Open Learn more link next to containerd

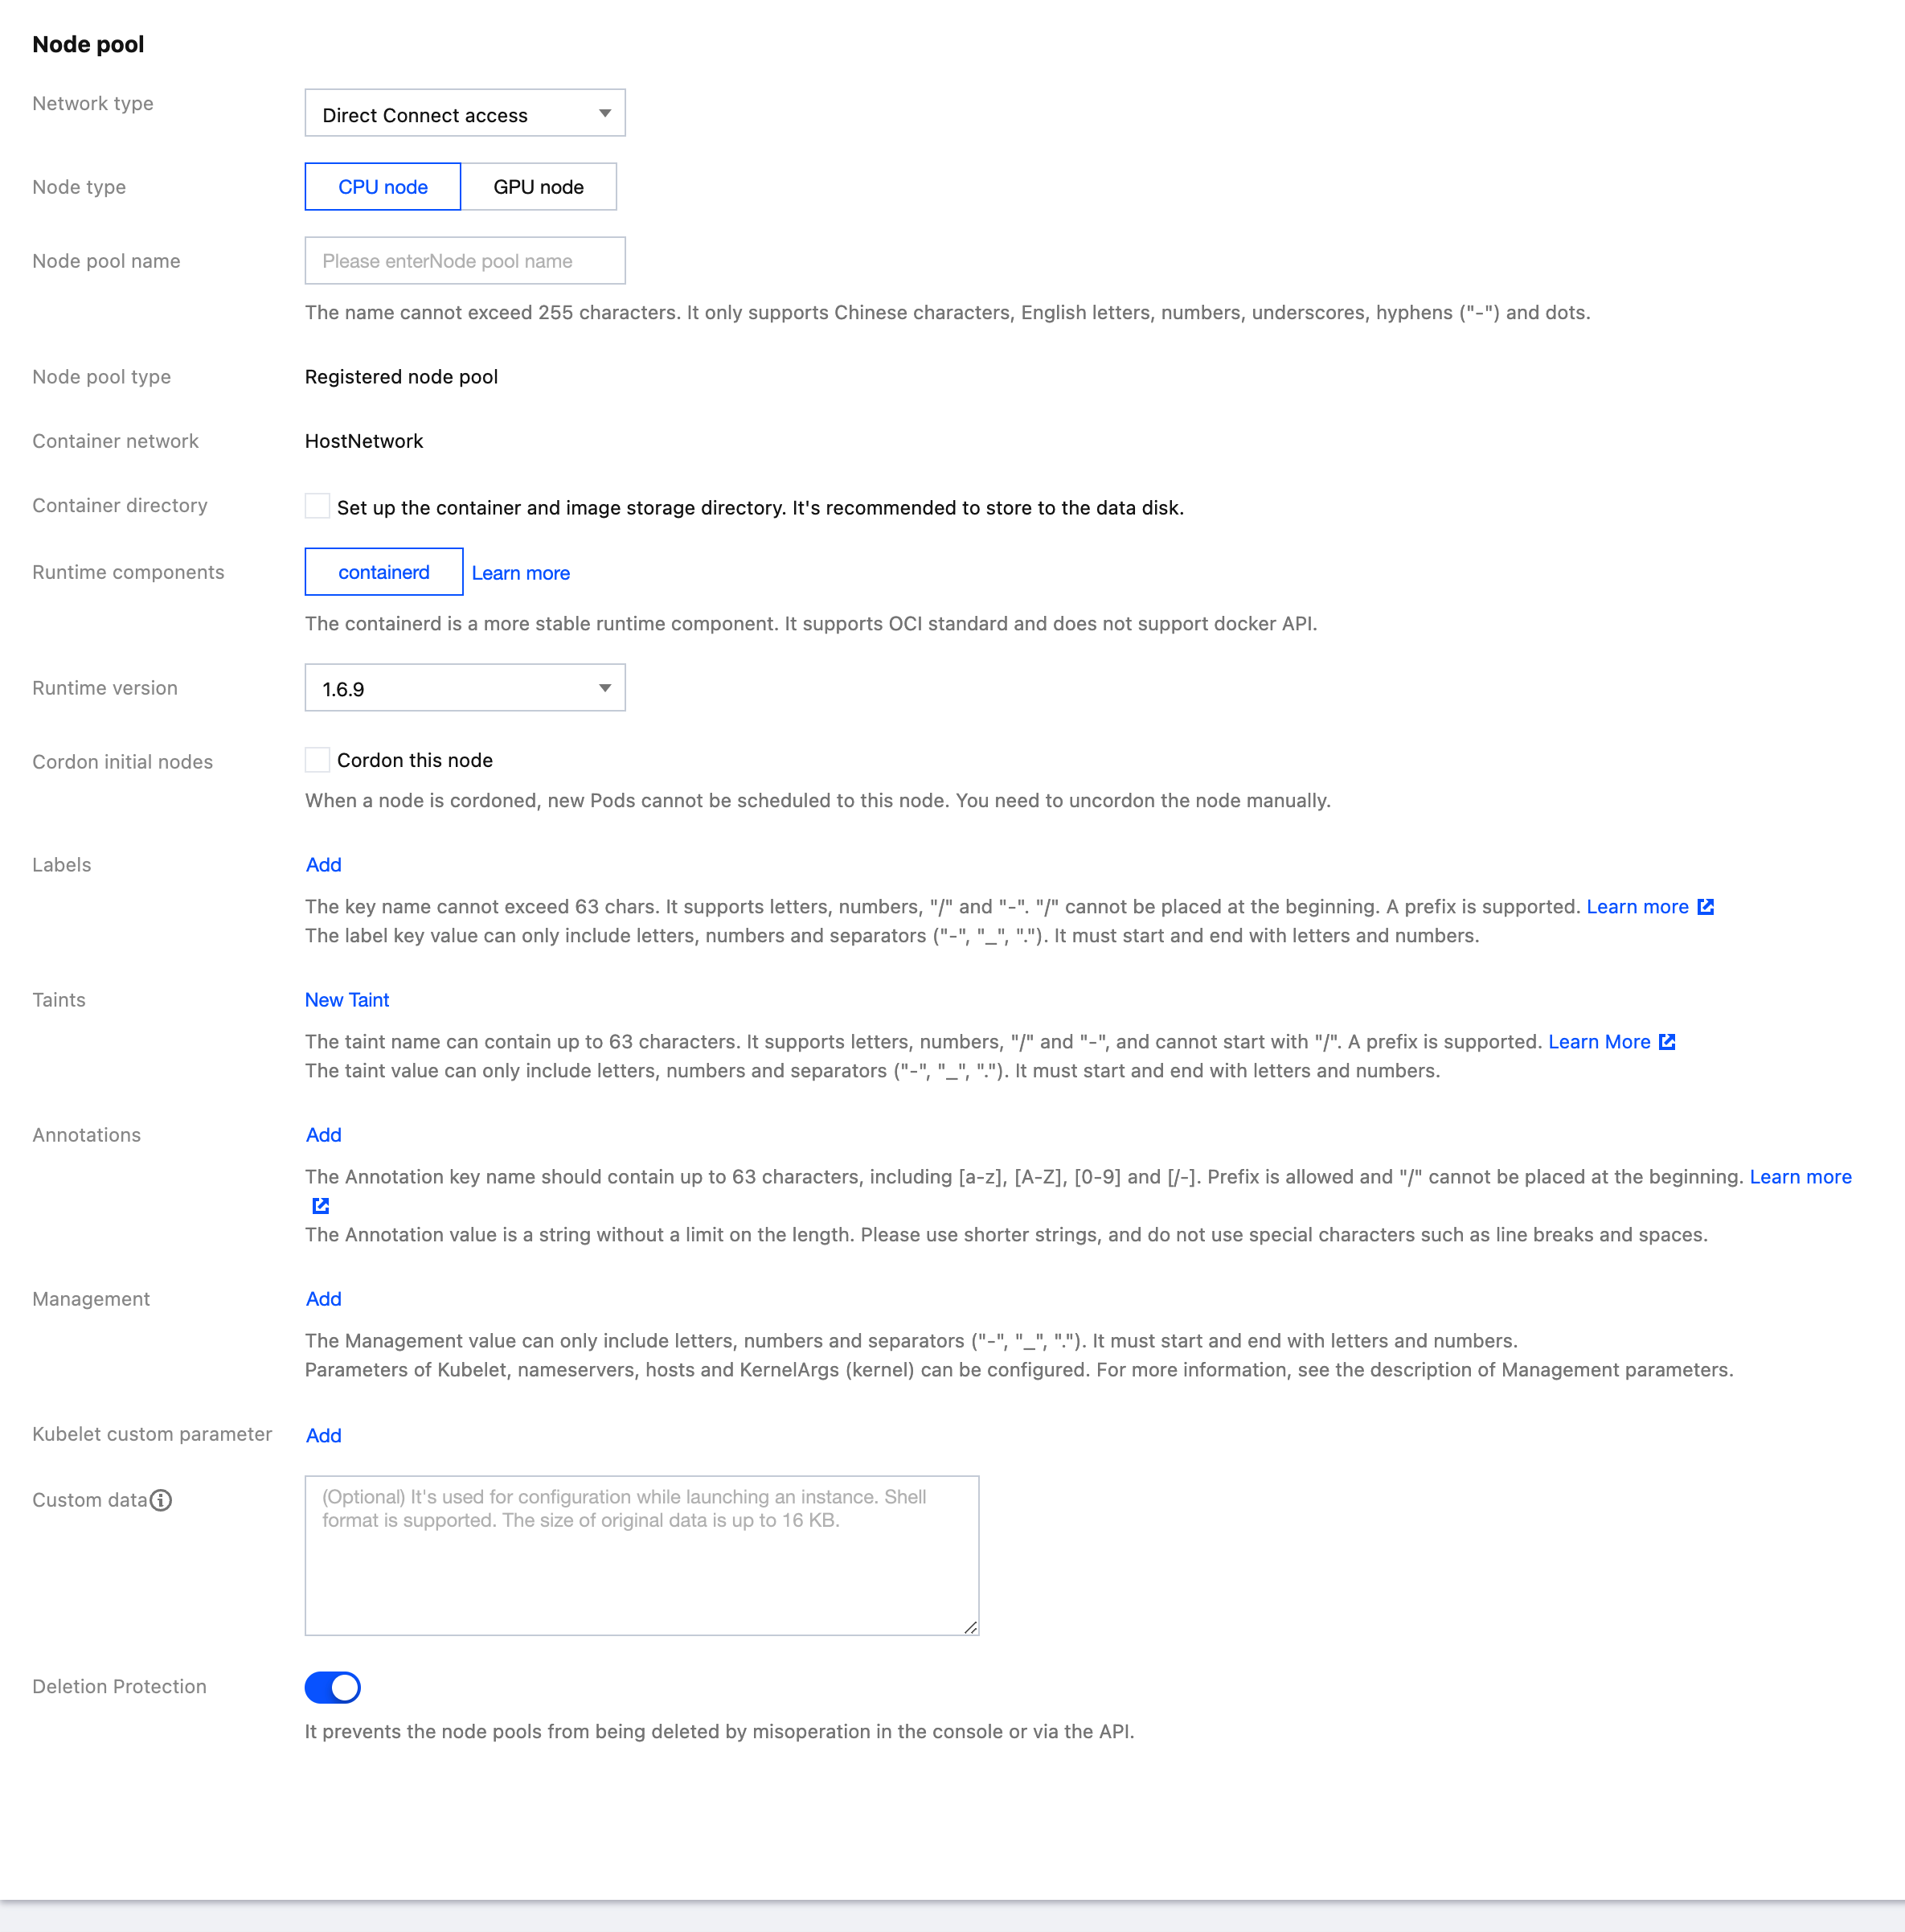point(520,573)
